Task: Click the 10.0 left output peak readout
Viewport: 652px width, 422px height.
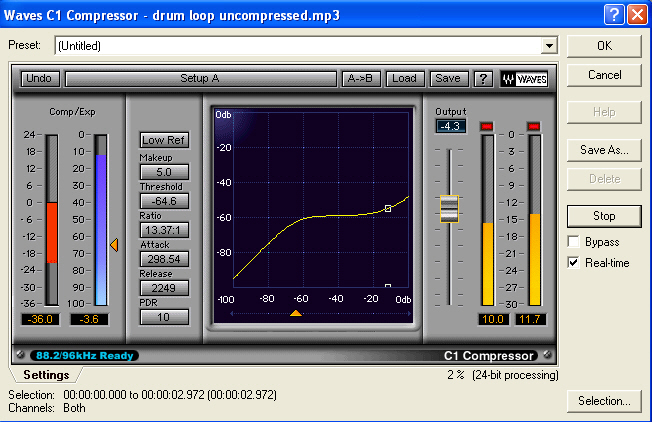Action: 493,319
